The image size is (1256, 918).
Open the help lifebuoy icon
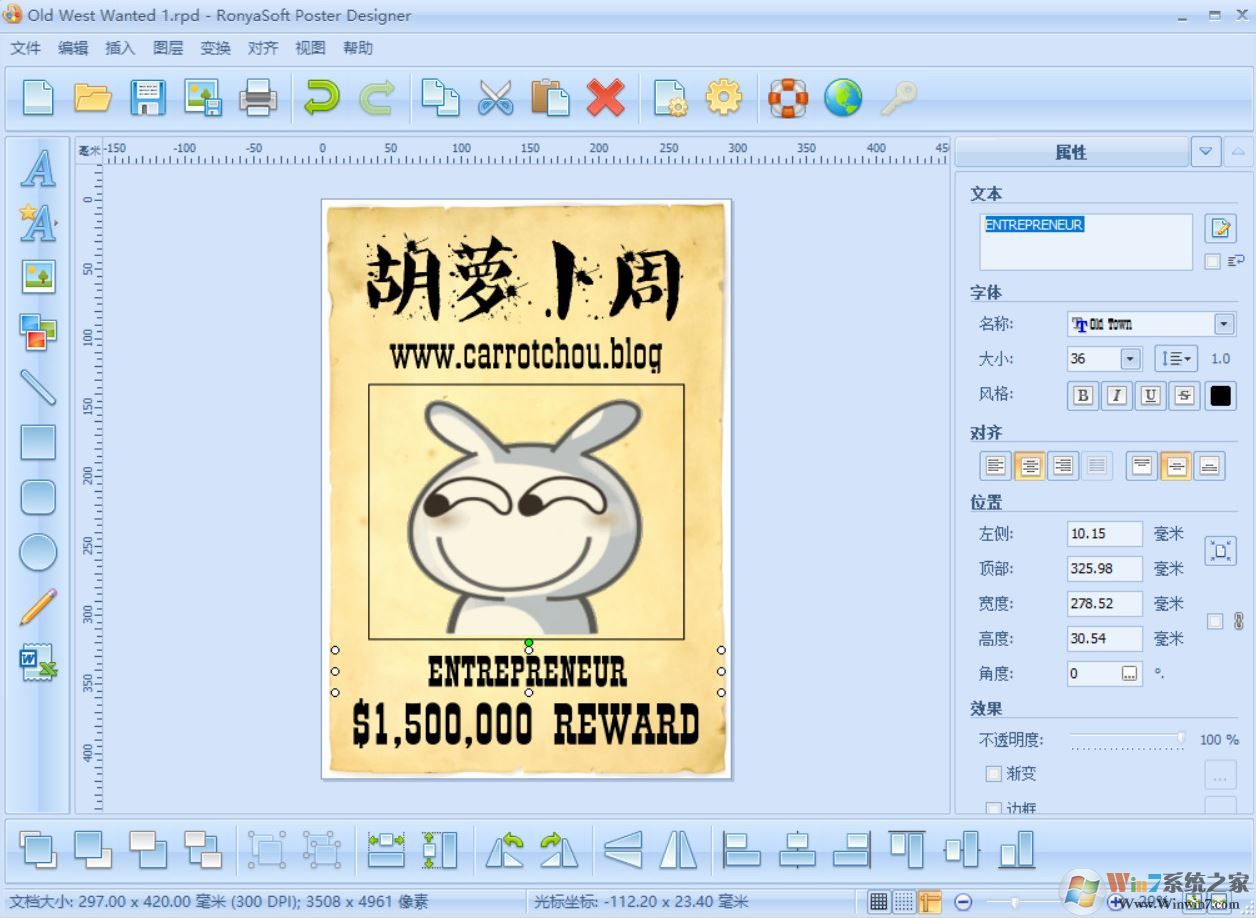tap(787, 97)
